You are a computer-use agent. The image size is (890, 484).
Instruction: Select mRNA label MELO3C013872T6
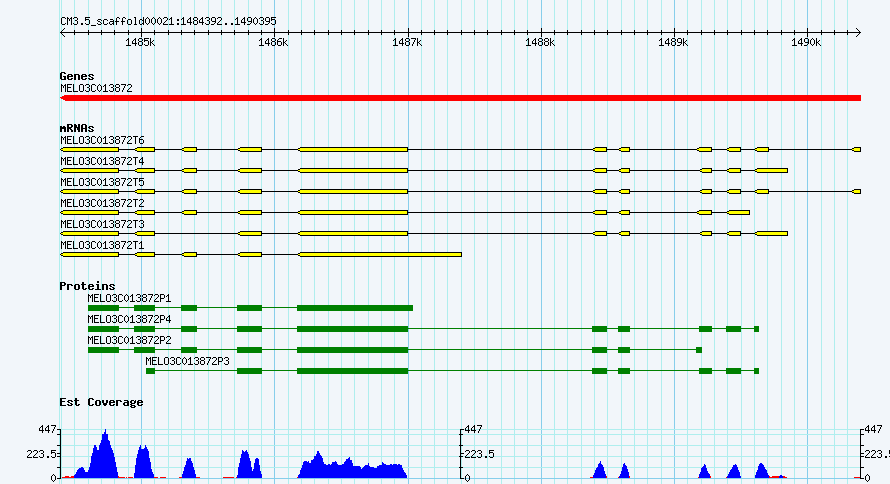102,140
